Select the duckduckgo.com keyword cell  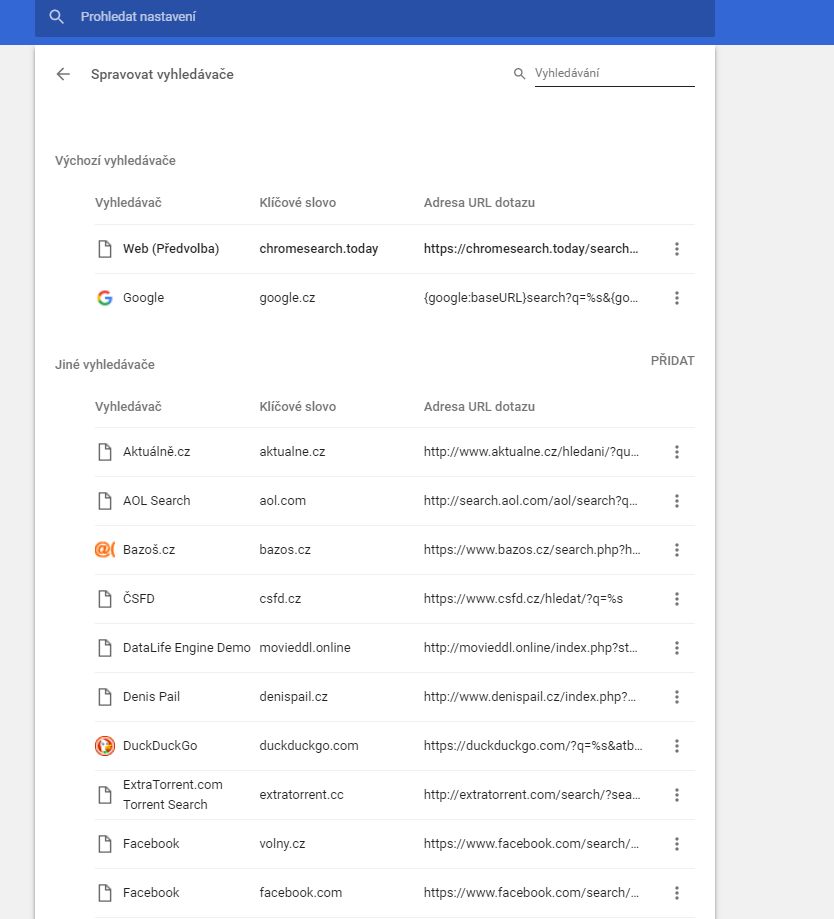coord(309,746)
